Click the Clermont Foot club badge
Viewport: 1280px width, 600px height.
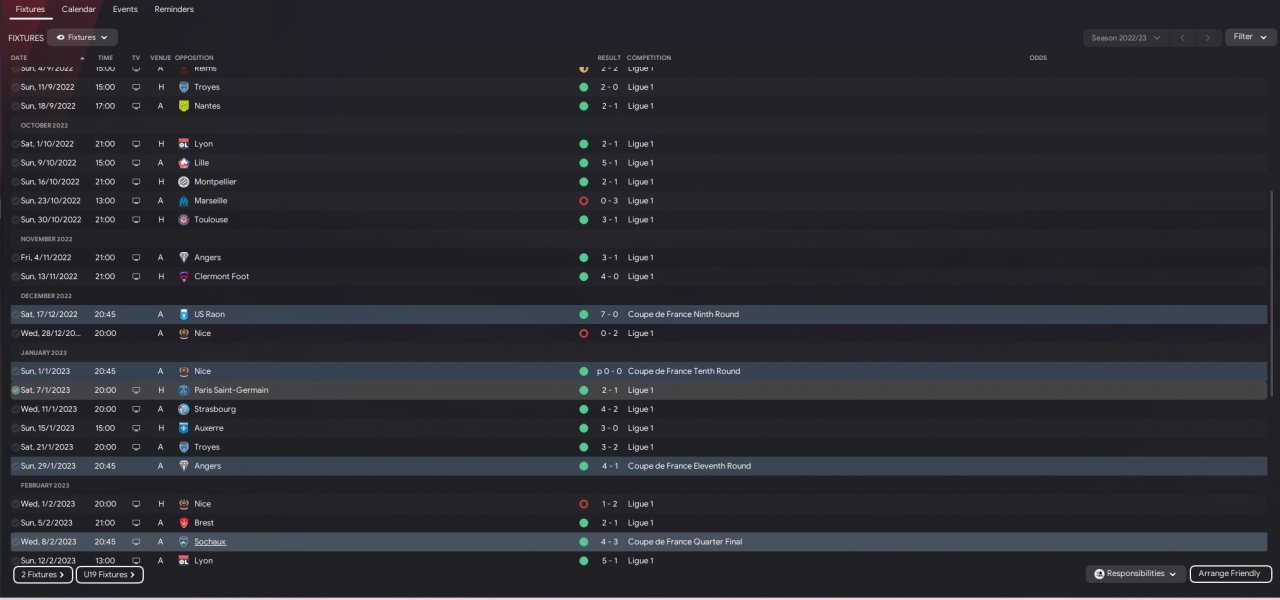[x=184, y=277]
